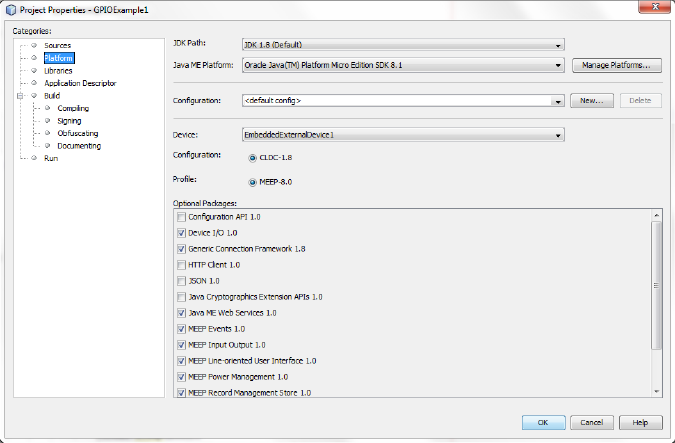The width and height of the screenshot is (675, 443).
Task: Open the default config dropdown
Action: click(403, 100)
